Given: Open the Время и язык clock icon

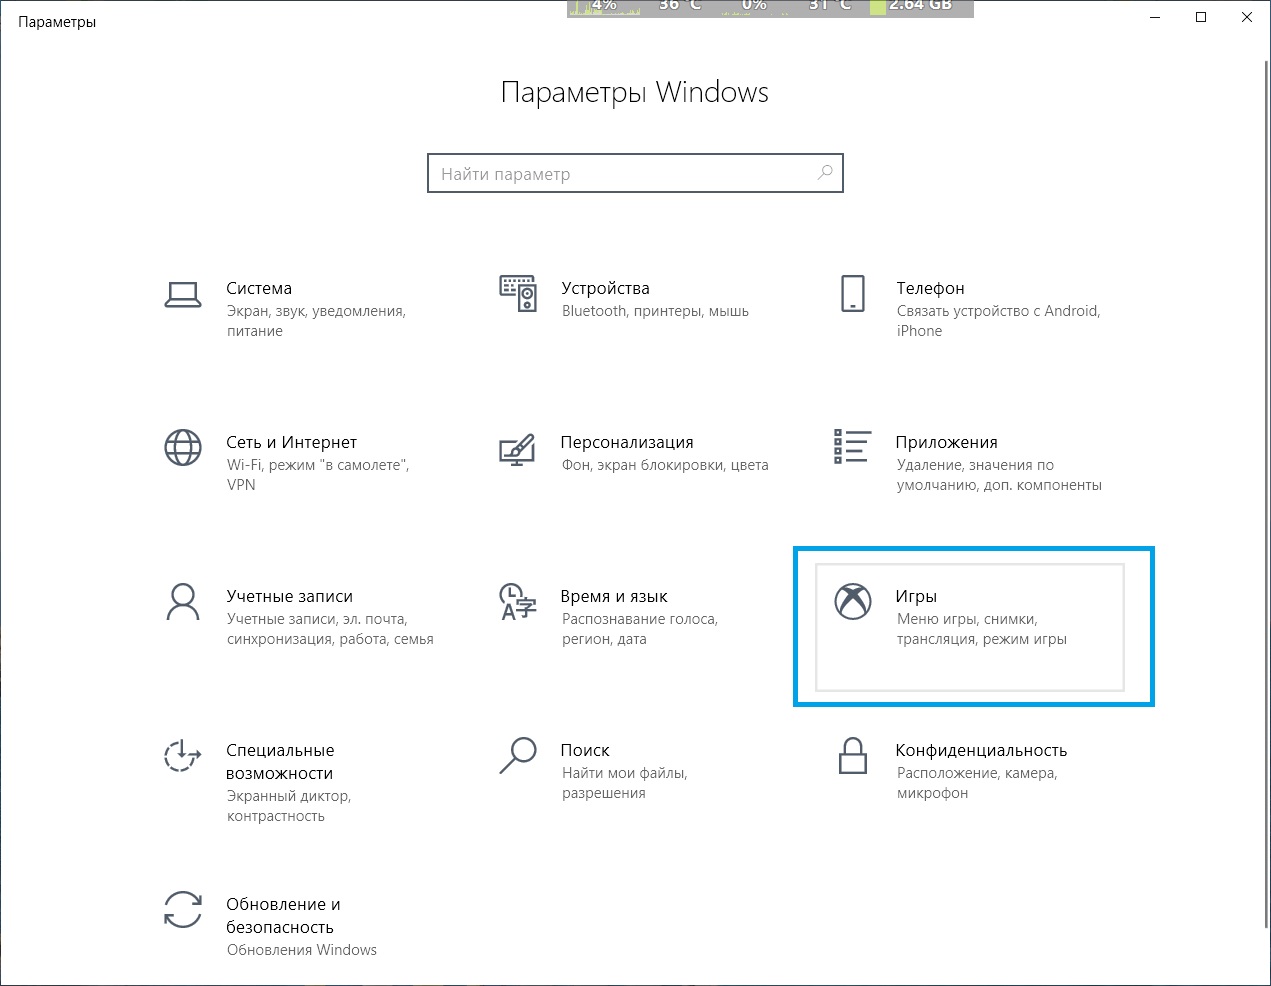Looking at the screenshot, I should [x=518, y=602].
